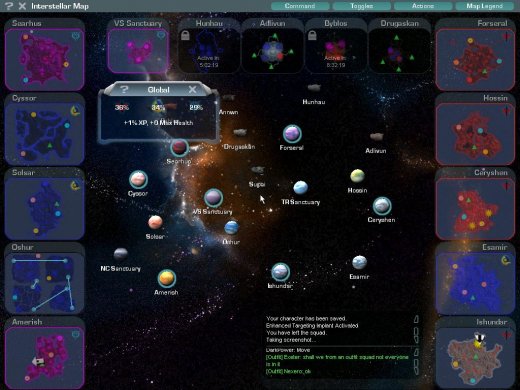Click the Hunhau asteroid icon
520x390 pixels.
[314, 88]
